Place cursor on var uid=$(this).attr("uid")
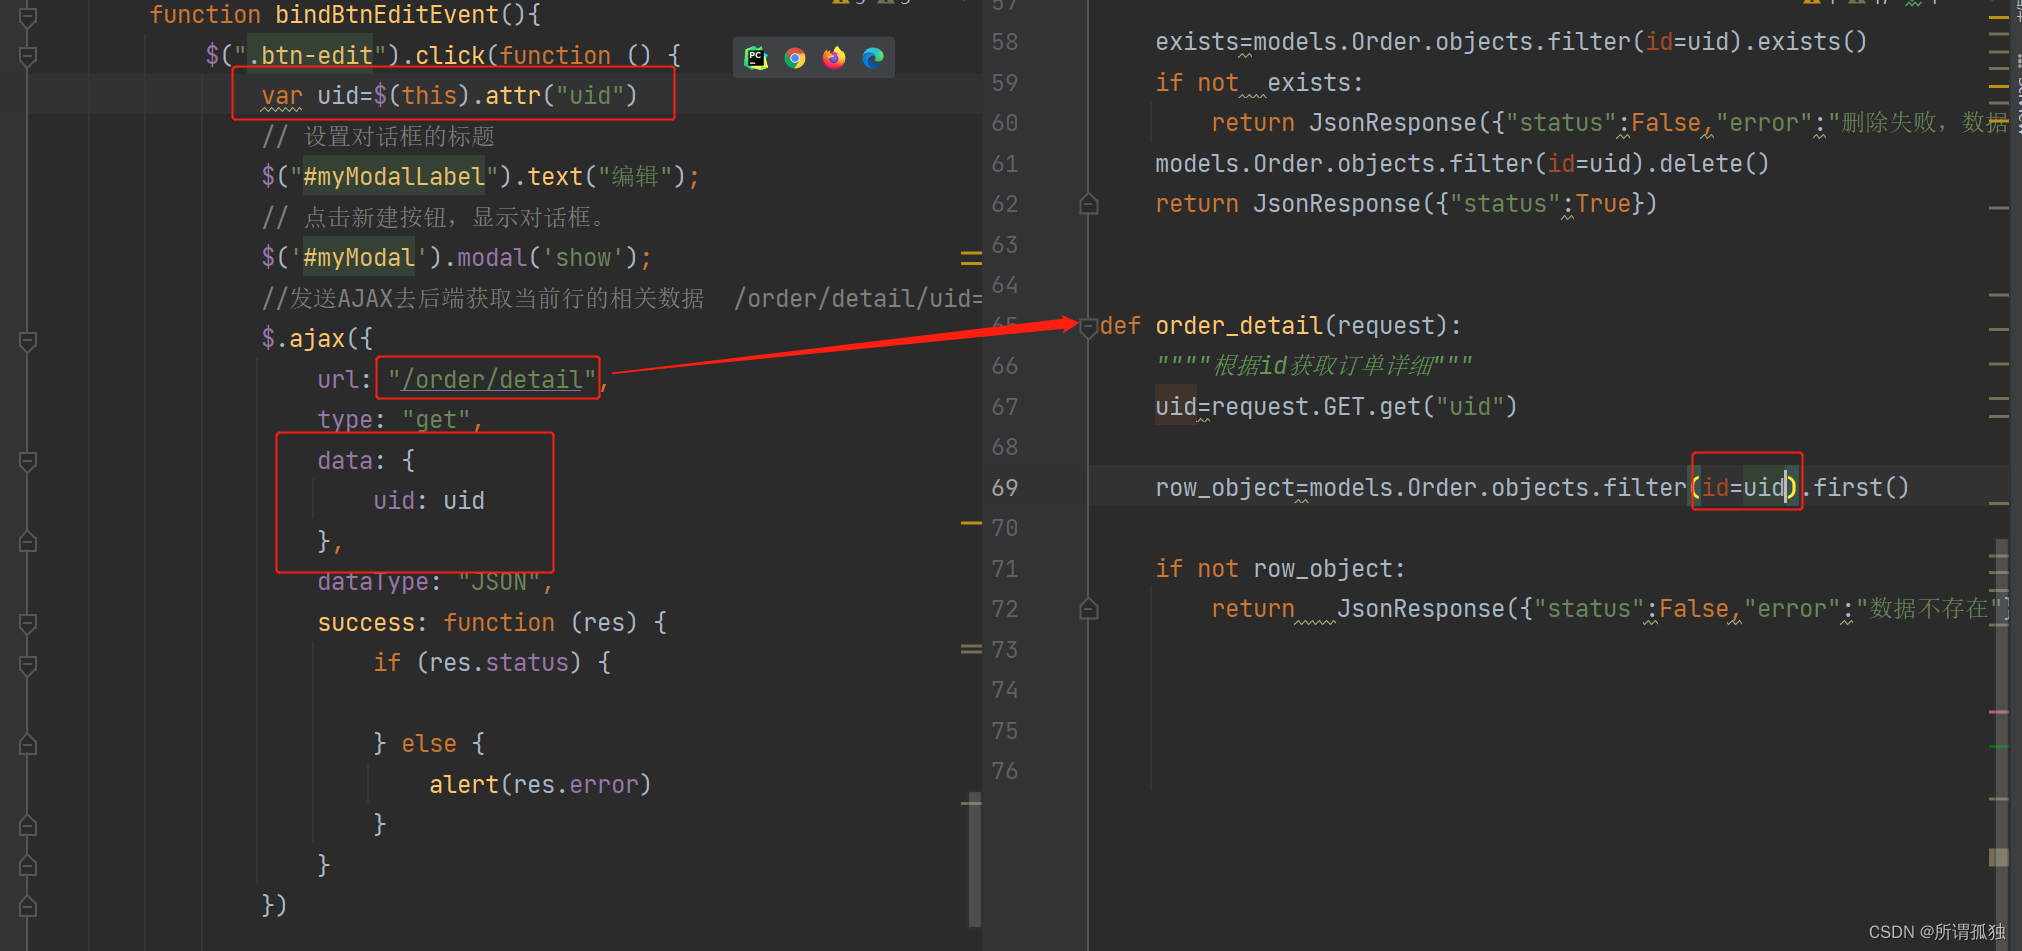Screen dimensions: 2022x951 point(449,96)
